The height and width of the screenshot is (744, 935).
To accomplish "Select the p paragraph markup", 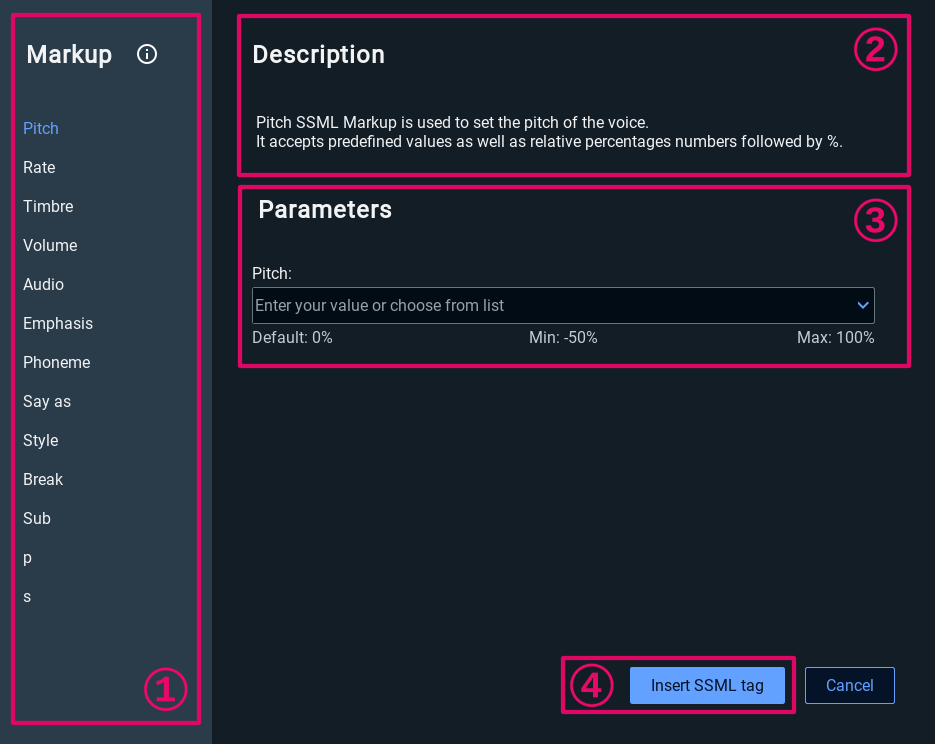I will click(x=28, y=557).
